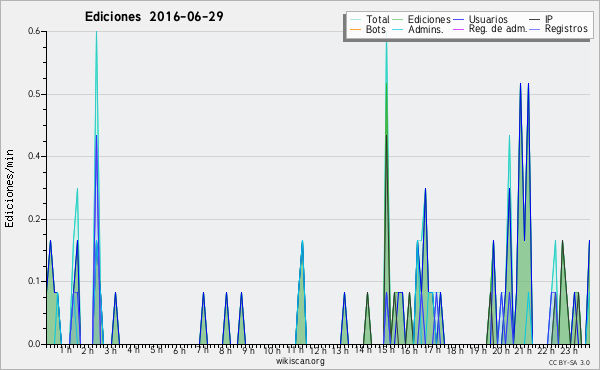Click the chart title "Ediciones 2016-06-29"
This screenshot has height=370, width=600.
click(154, 17)
